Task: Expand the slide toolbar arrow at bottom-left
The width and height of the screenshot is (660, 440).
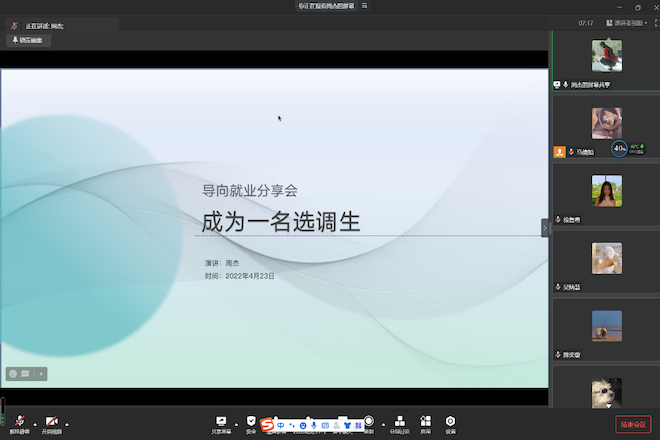Action: tap(41, 374)
